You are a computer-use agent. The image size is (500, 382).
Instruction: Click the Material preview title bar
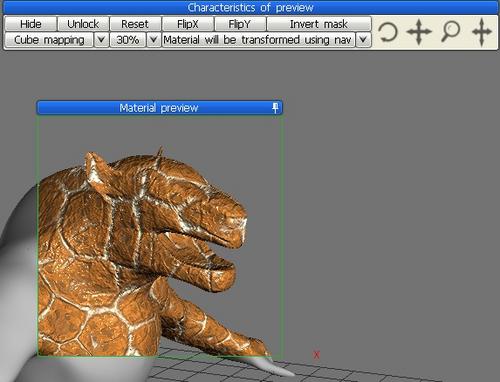coord(159,108)
